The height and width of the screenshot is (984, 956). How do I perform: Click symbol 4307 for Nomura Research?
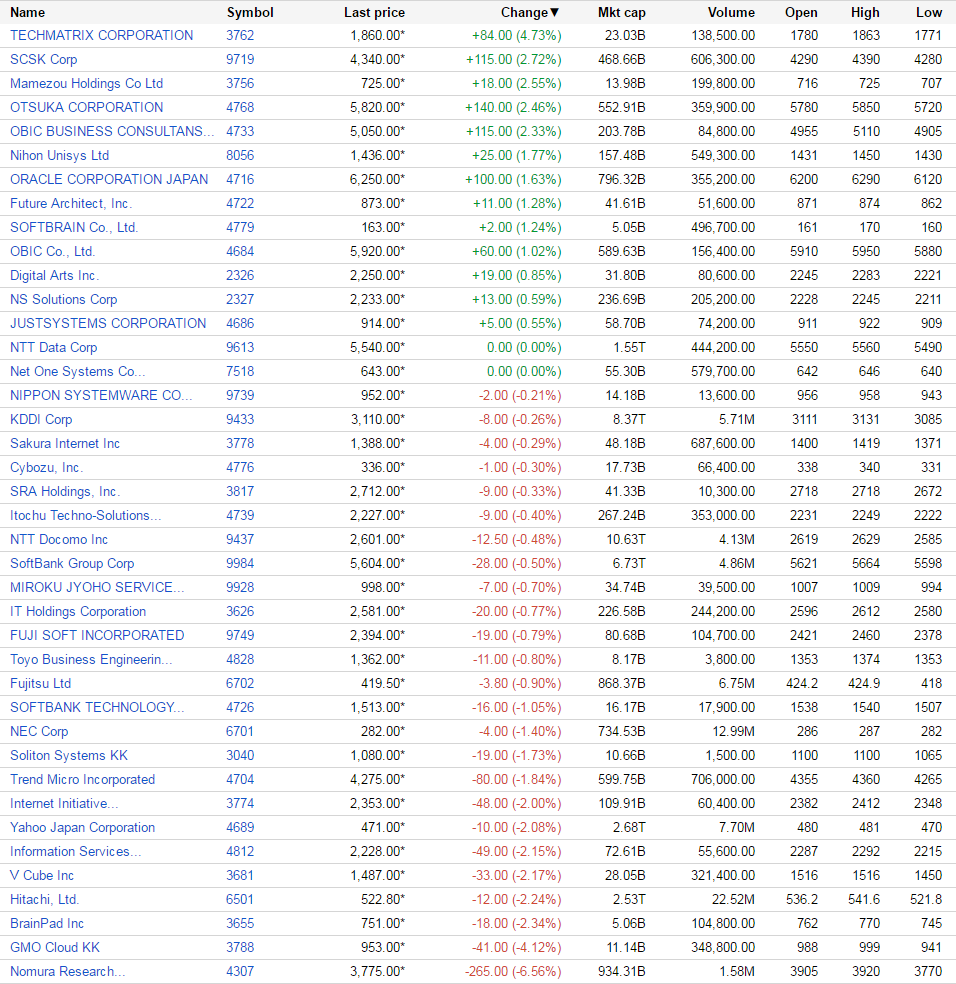[x=240, y=971]
